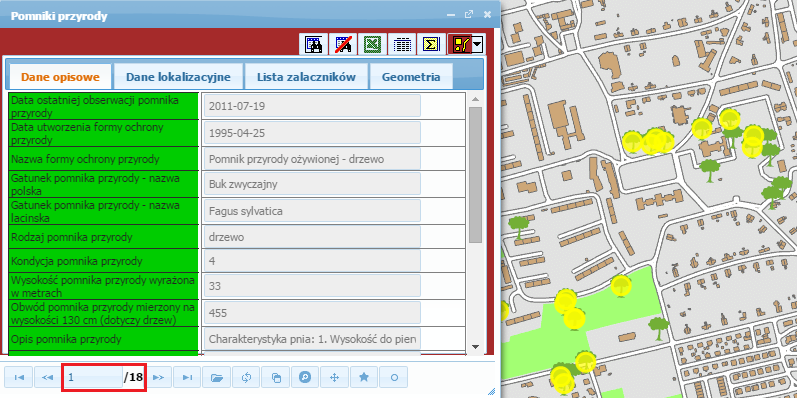Screen dimensions: 797x398
Task: Switch to the Geometria tab
Action: pos(411,77)
